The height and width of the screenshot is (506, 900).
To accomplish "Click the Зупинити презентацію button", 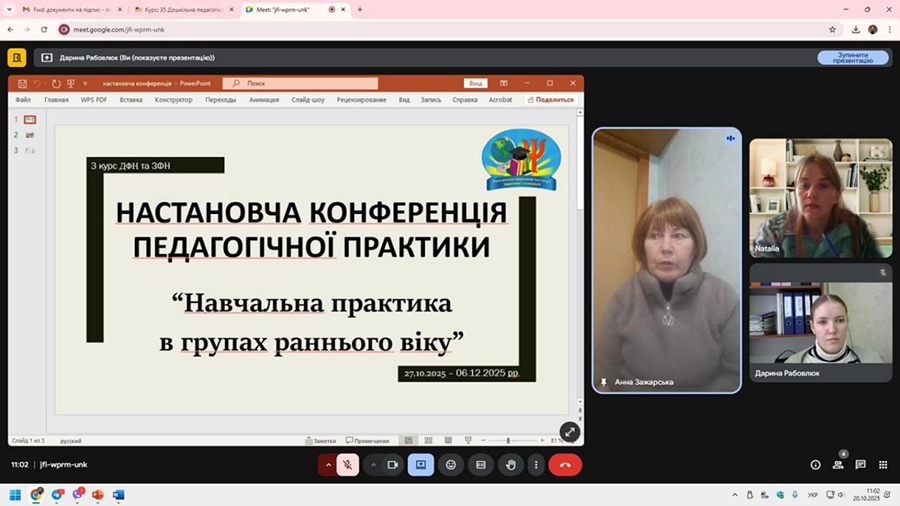I will pos(853,58).
